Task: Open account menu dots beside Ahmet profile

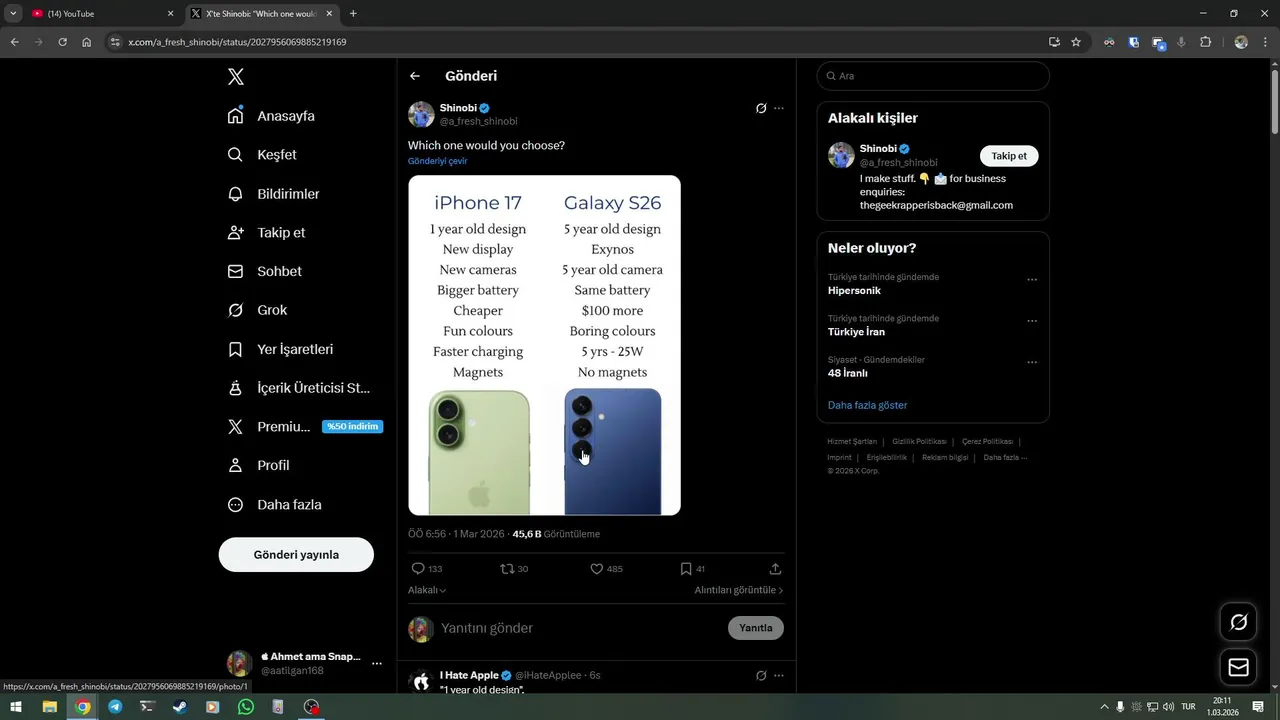Action: click(x=377, y=663)
